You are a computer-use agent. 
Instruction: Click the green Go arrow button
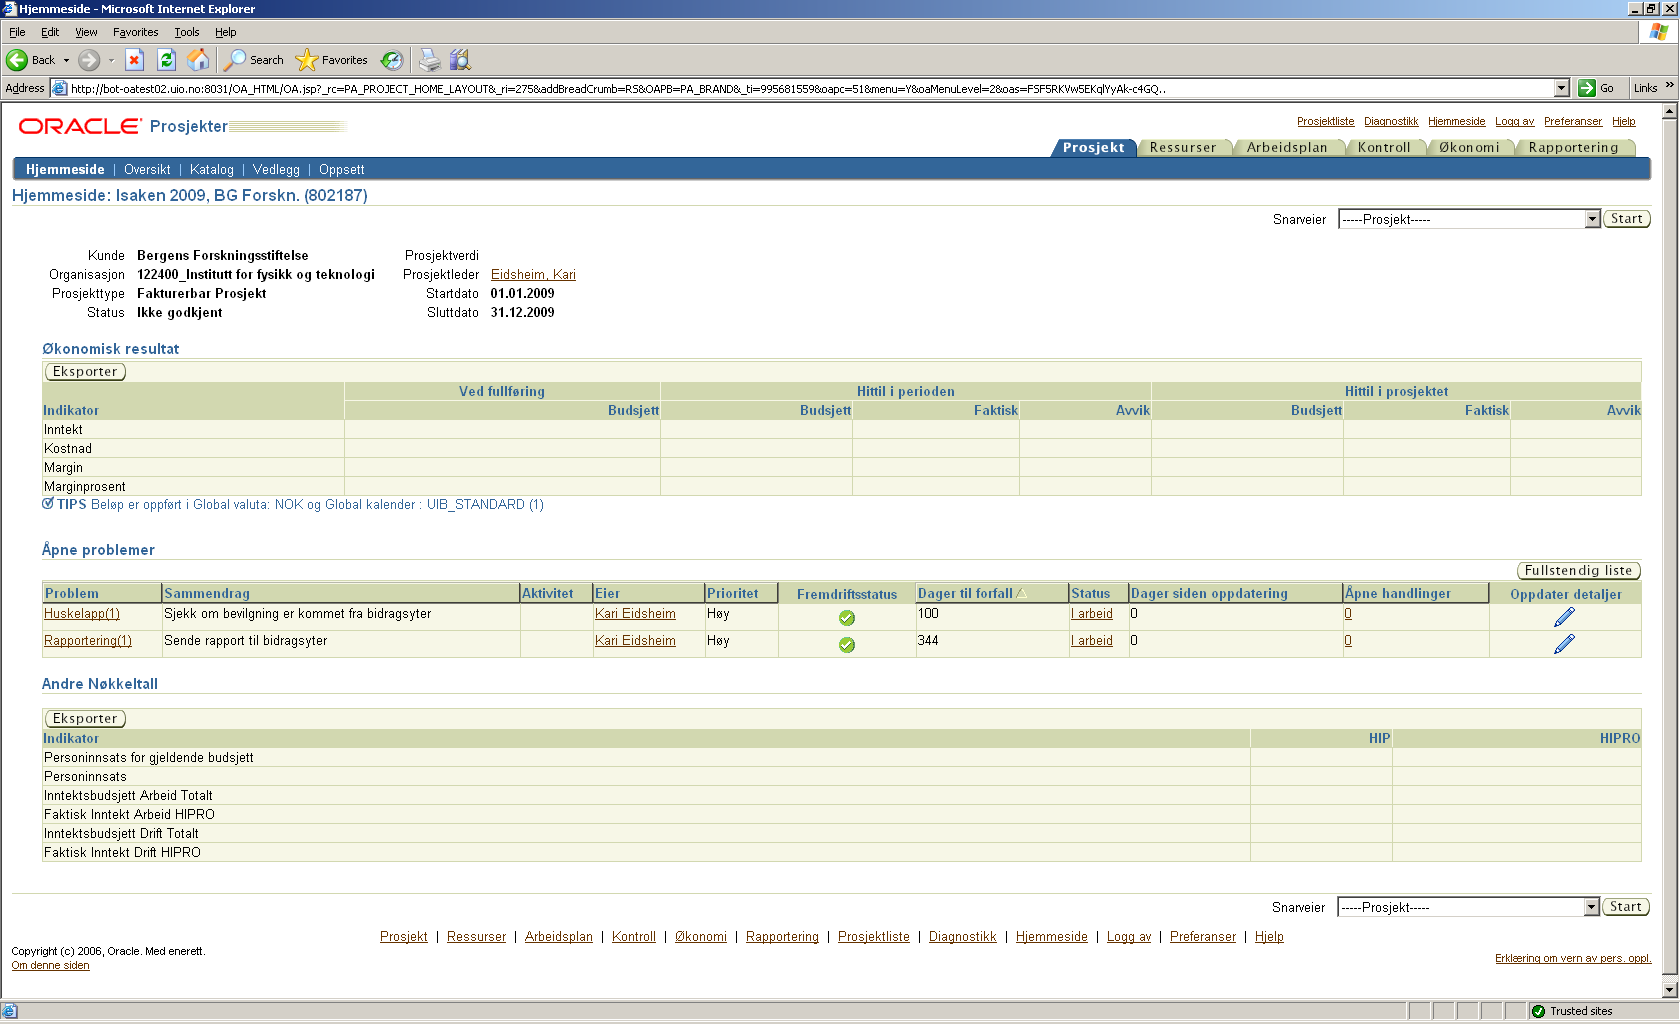pos(1587,88)
